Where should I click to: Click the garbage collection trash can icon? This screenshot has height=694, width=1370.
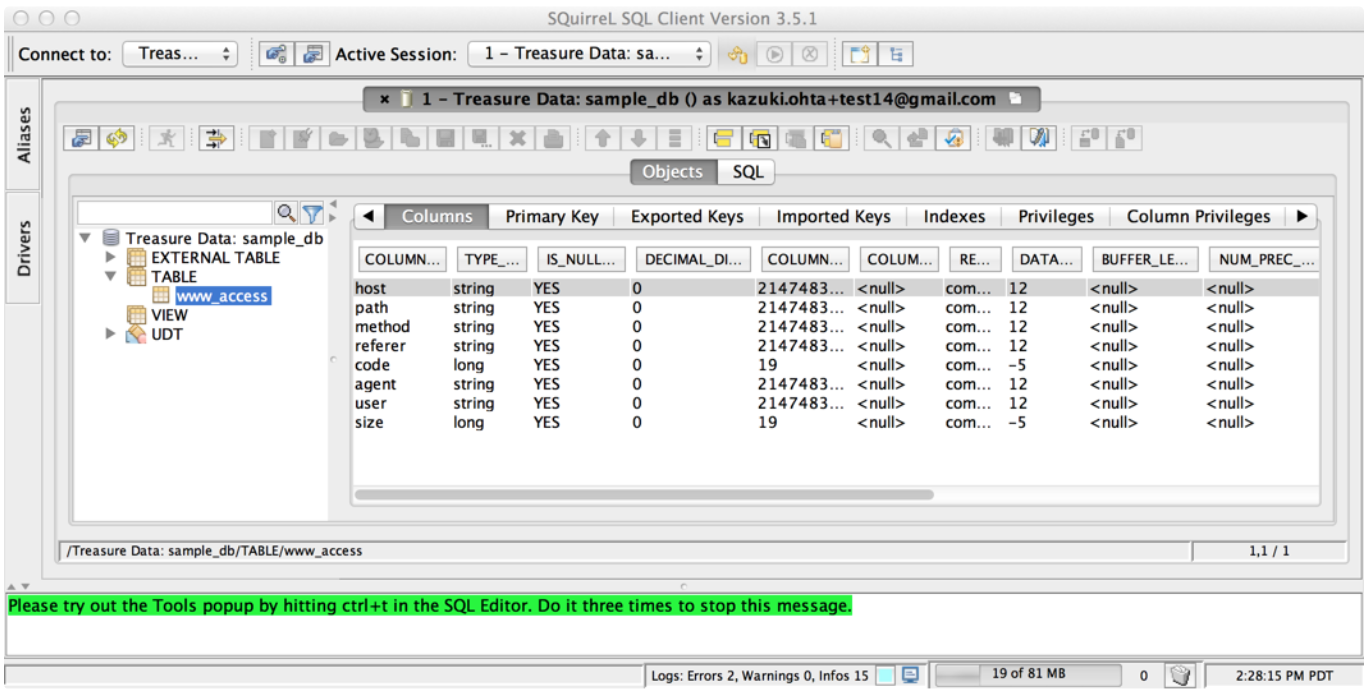(x=1180, y=675)
